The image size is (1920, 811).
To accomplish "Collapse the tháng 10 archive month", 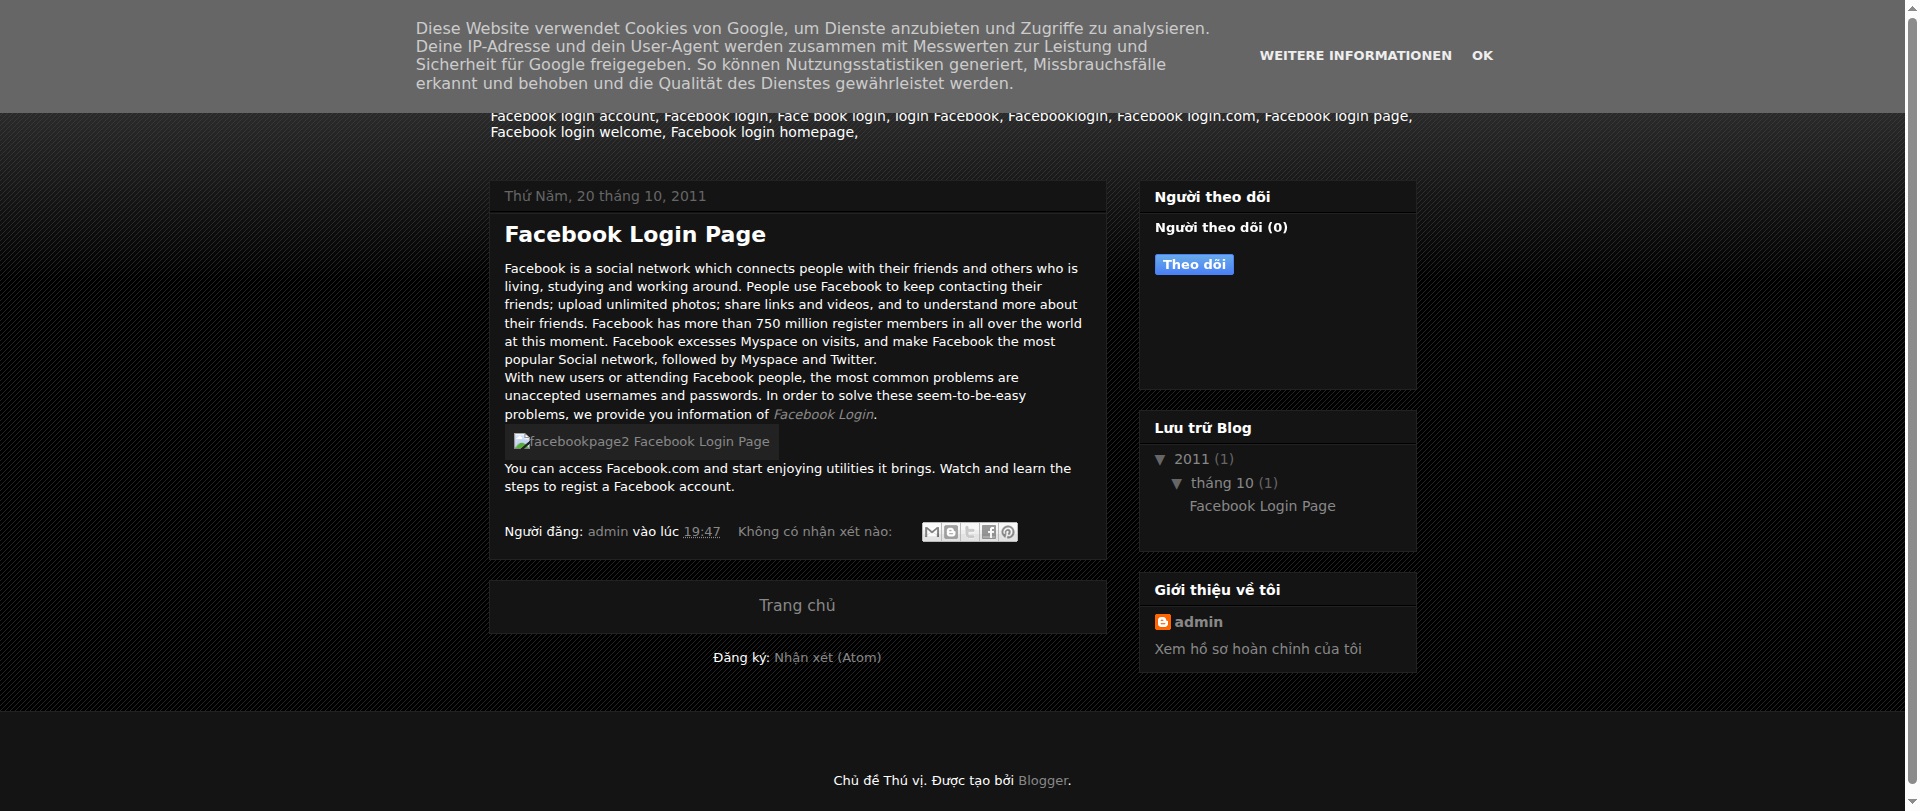I will tap(1177, 484).
